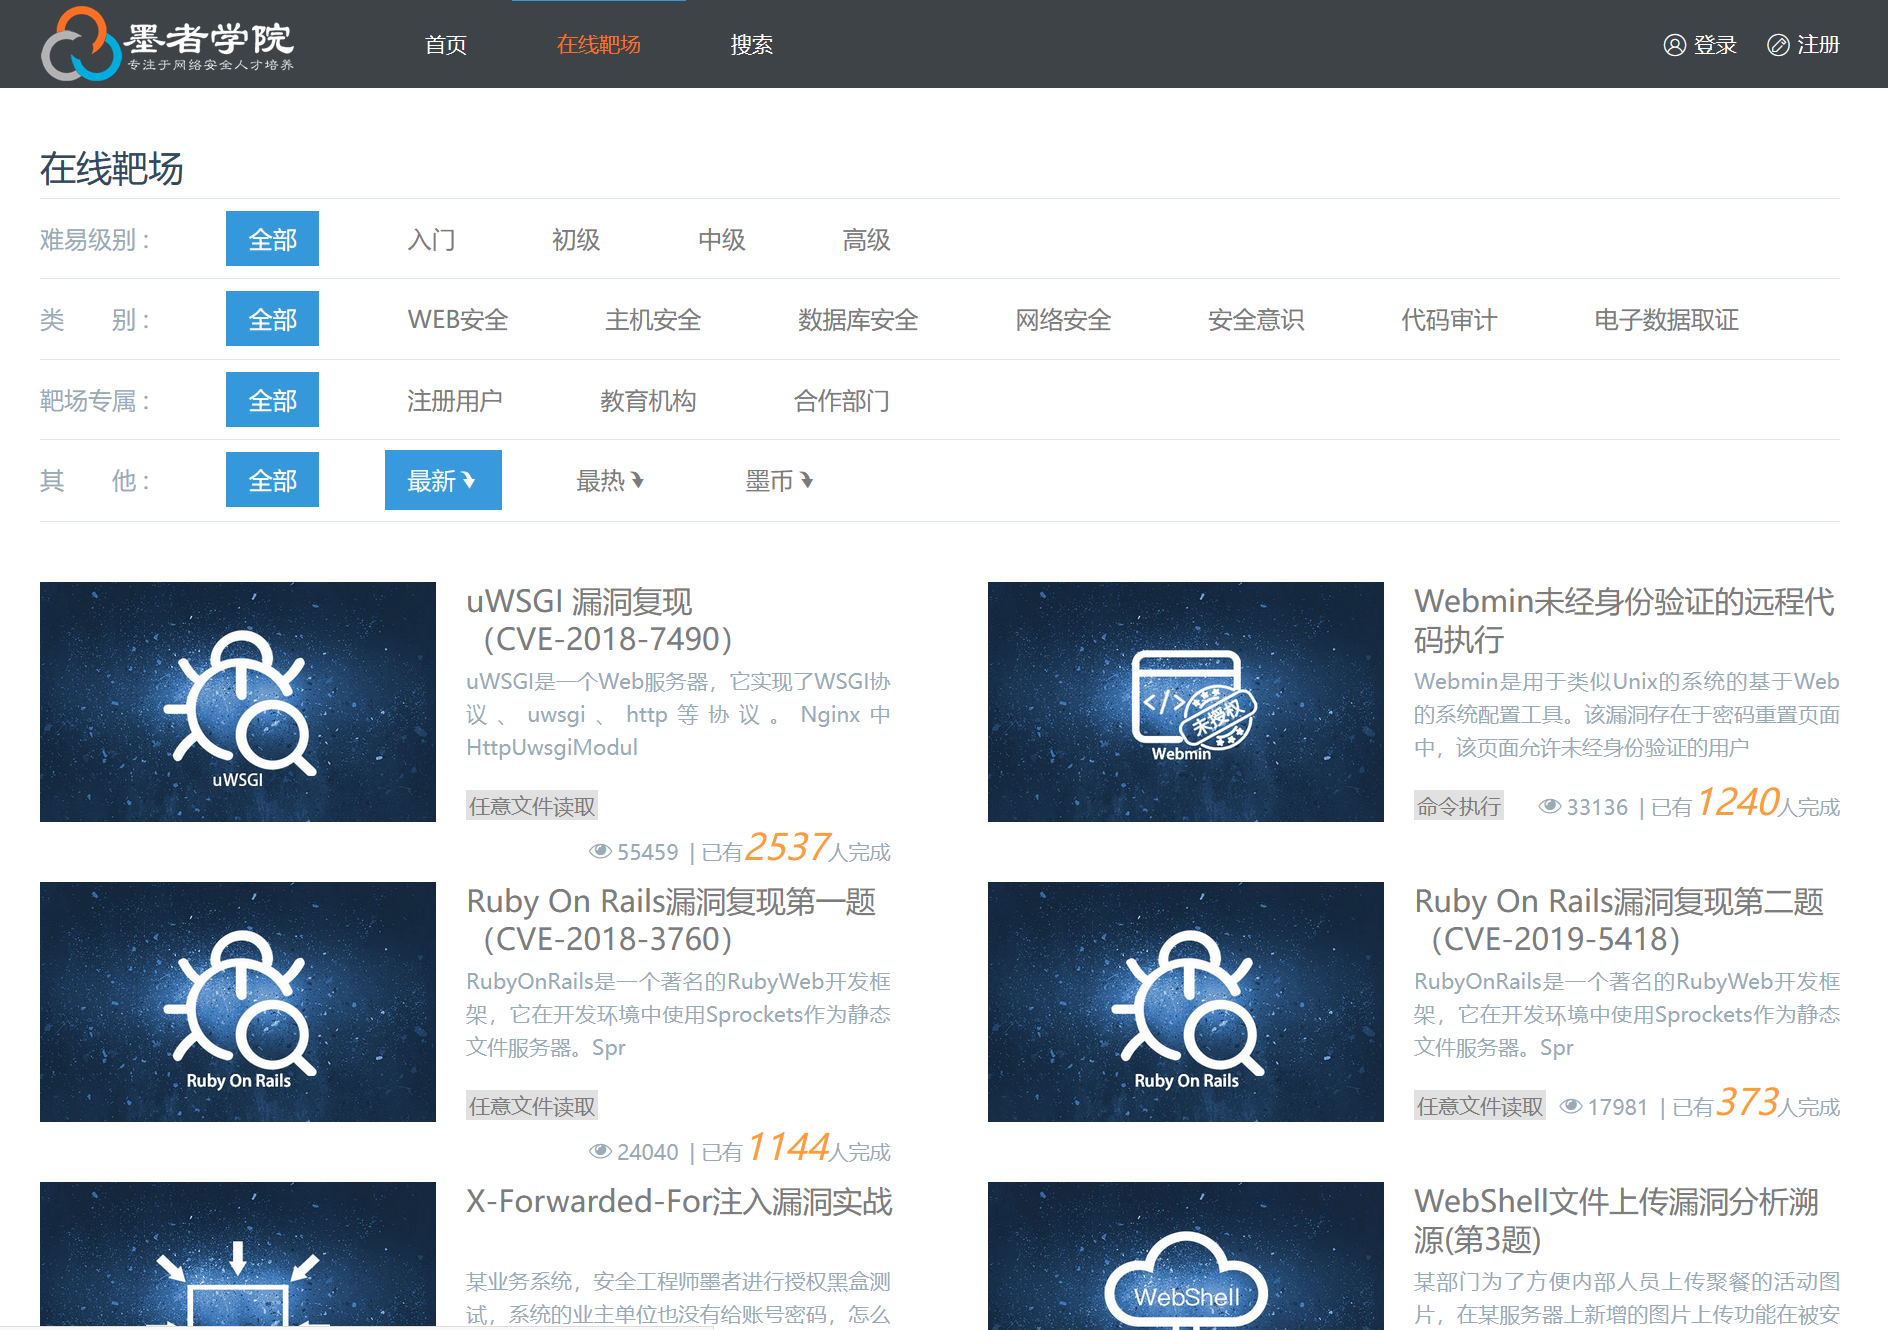The image size is (1888, 1330).
Task: Open the Webmin unauthorized thumbnail
Action: coord(1185,702)
